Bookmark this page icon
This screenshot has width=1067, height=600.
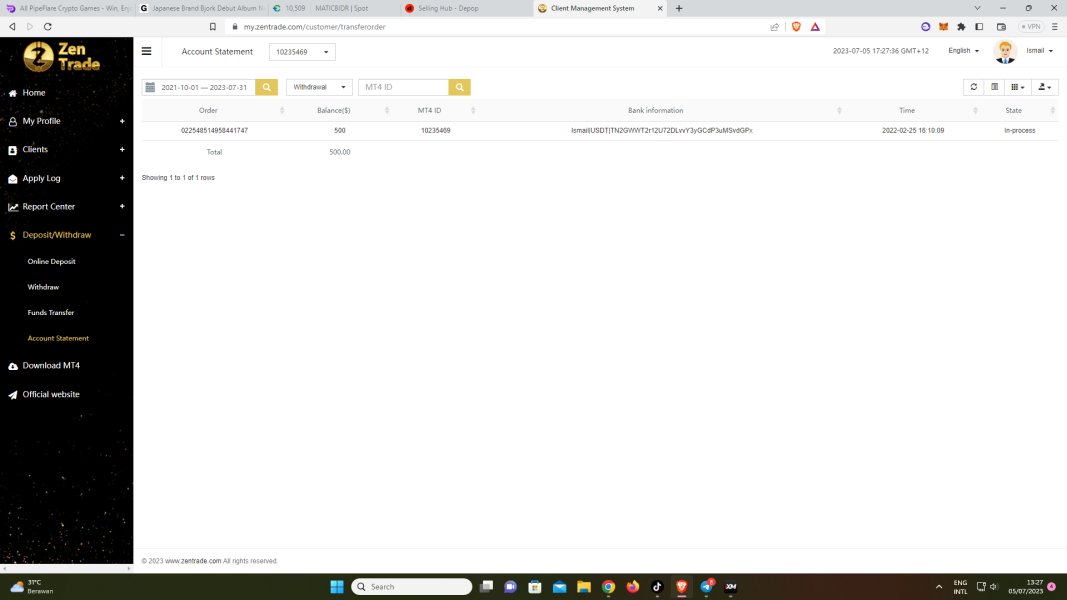point(212,27)
